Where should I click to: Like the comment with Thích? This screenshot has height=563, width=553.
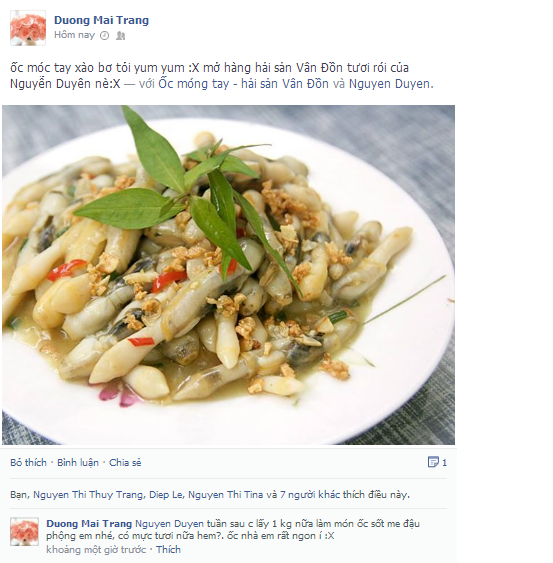168,549
